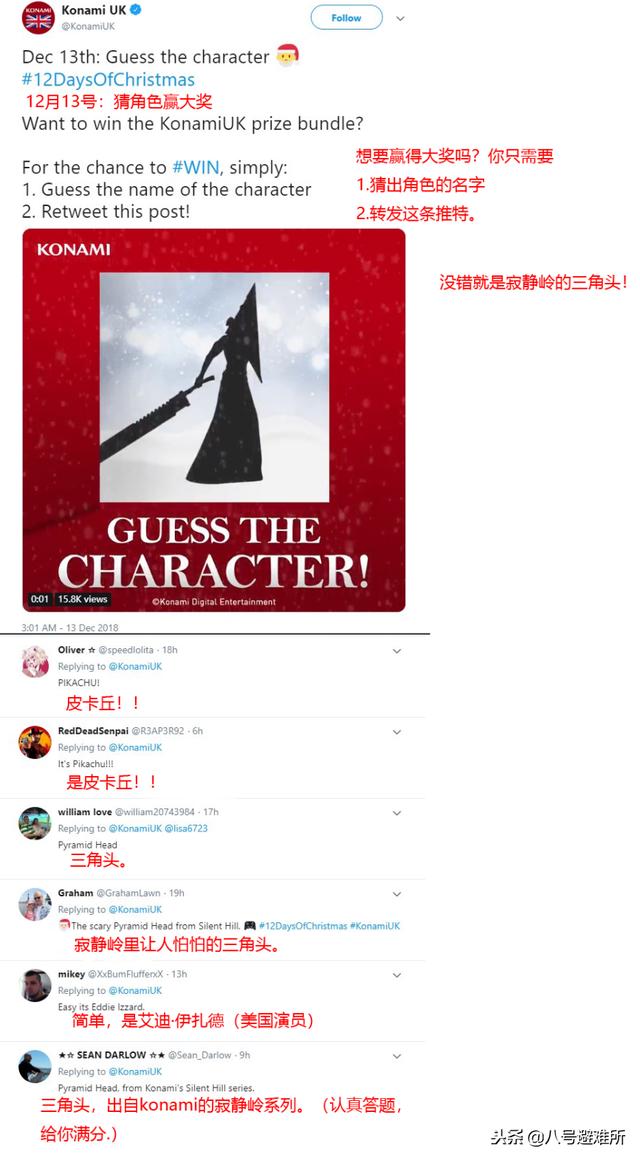Play the Guess the Character video

tap(214, 420)
